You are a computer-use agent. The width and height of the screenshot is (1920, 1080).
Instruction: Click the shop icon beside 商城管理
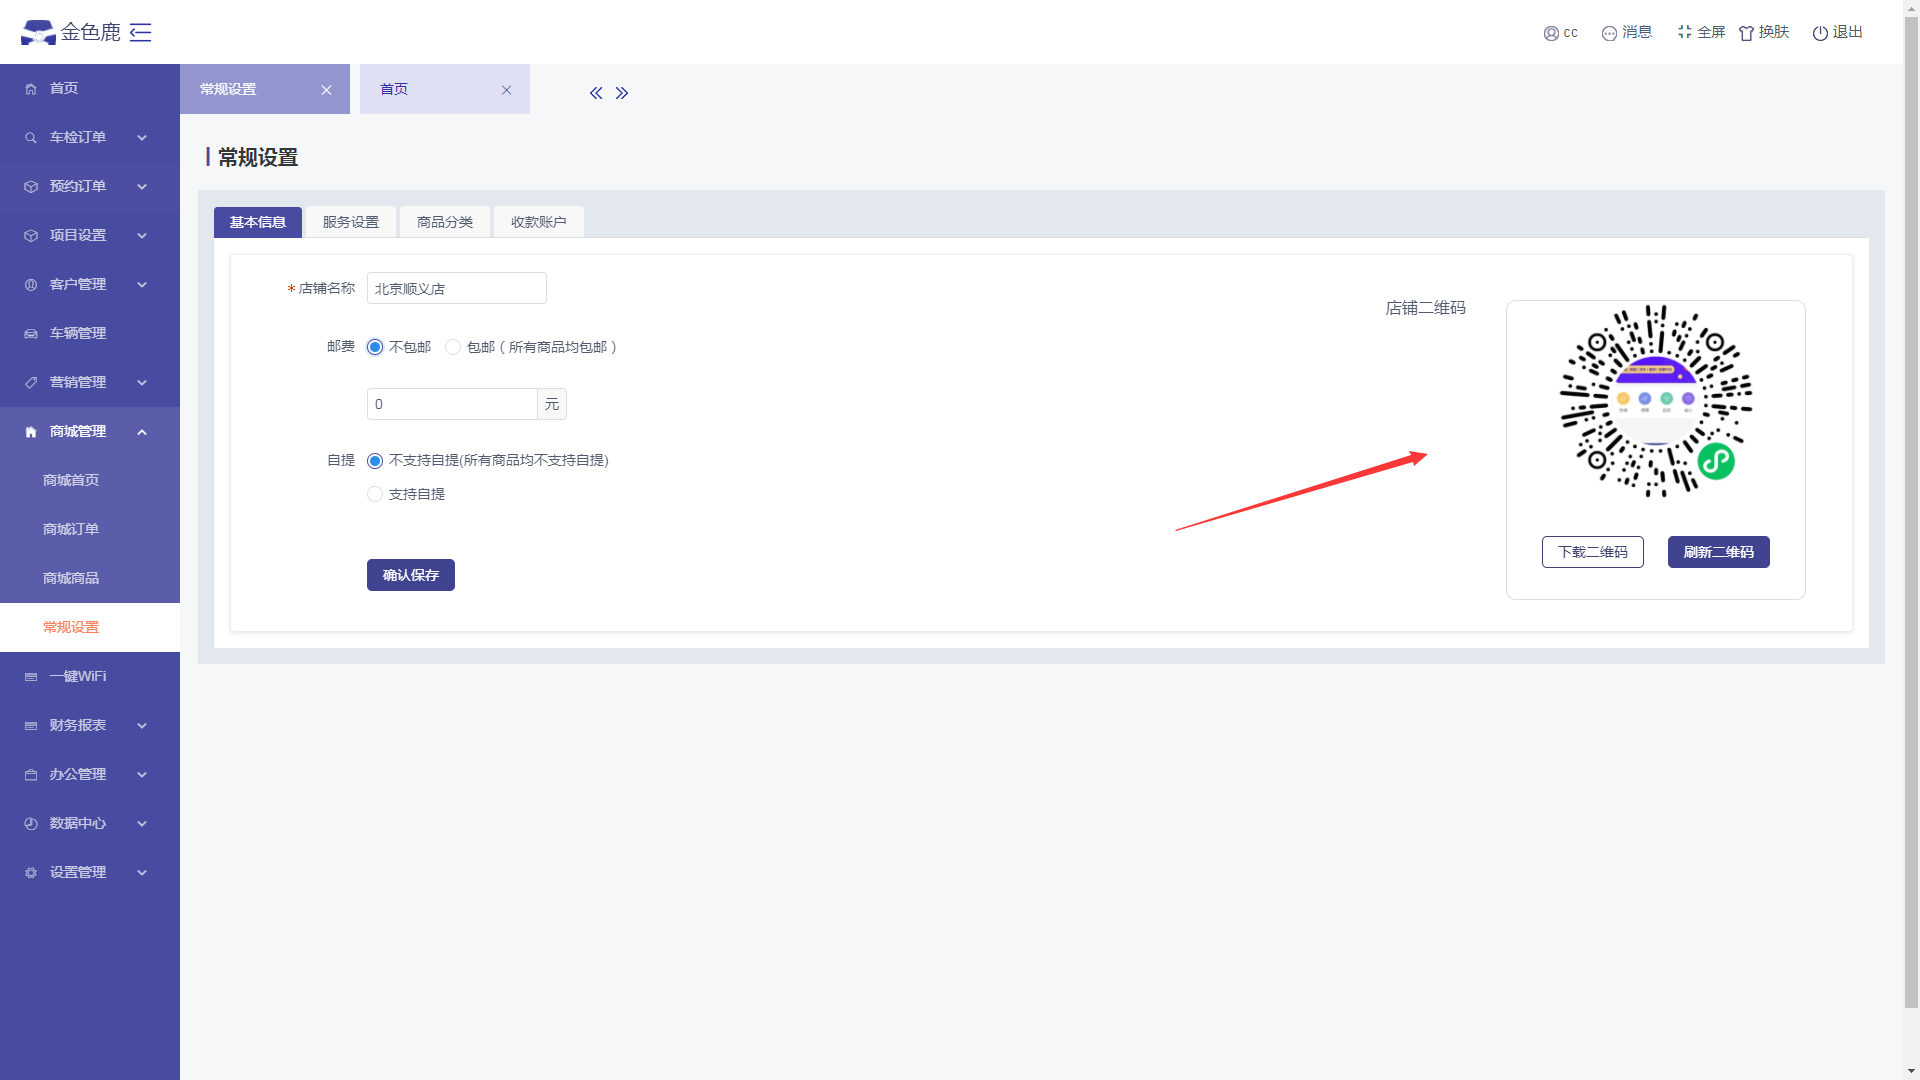(31, 432)
